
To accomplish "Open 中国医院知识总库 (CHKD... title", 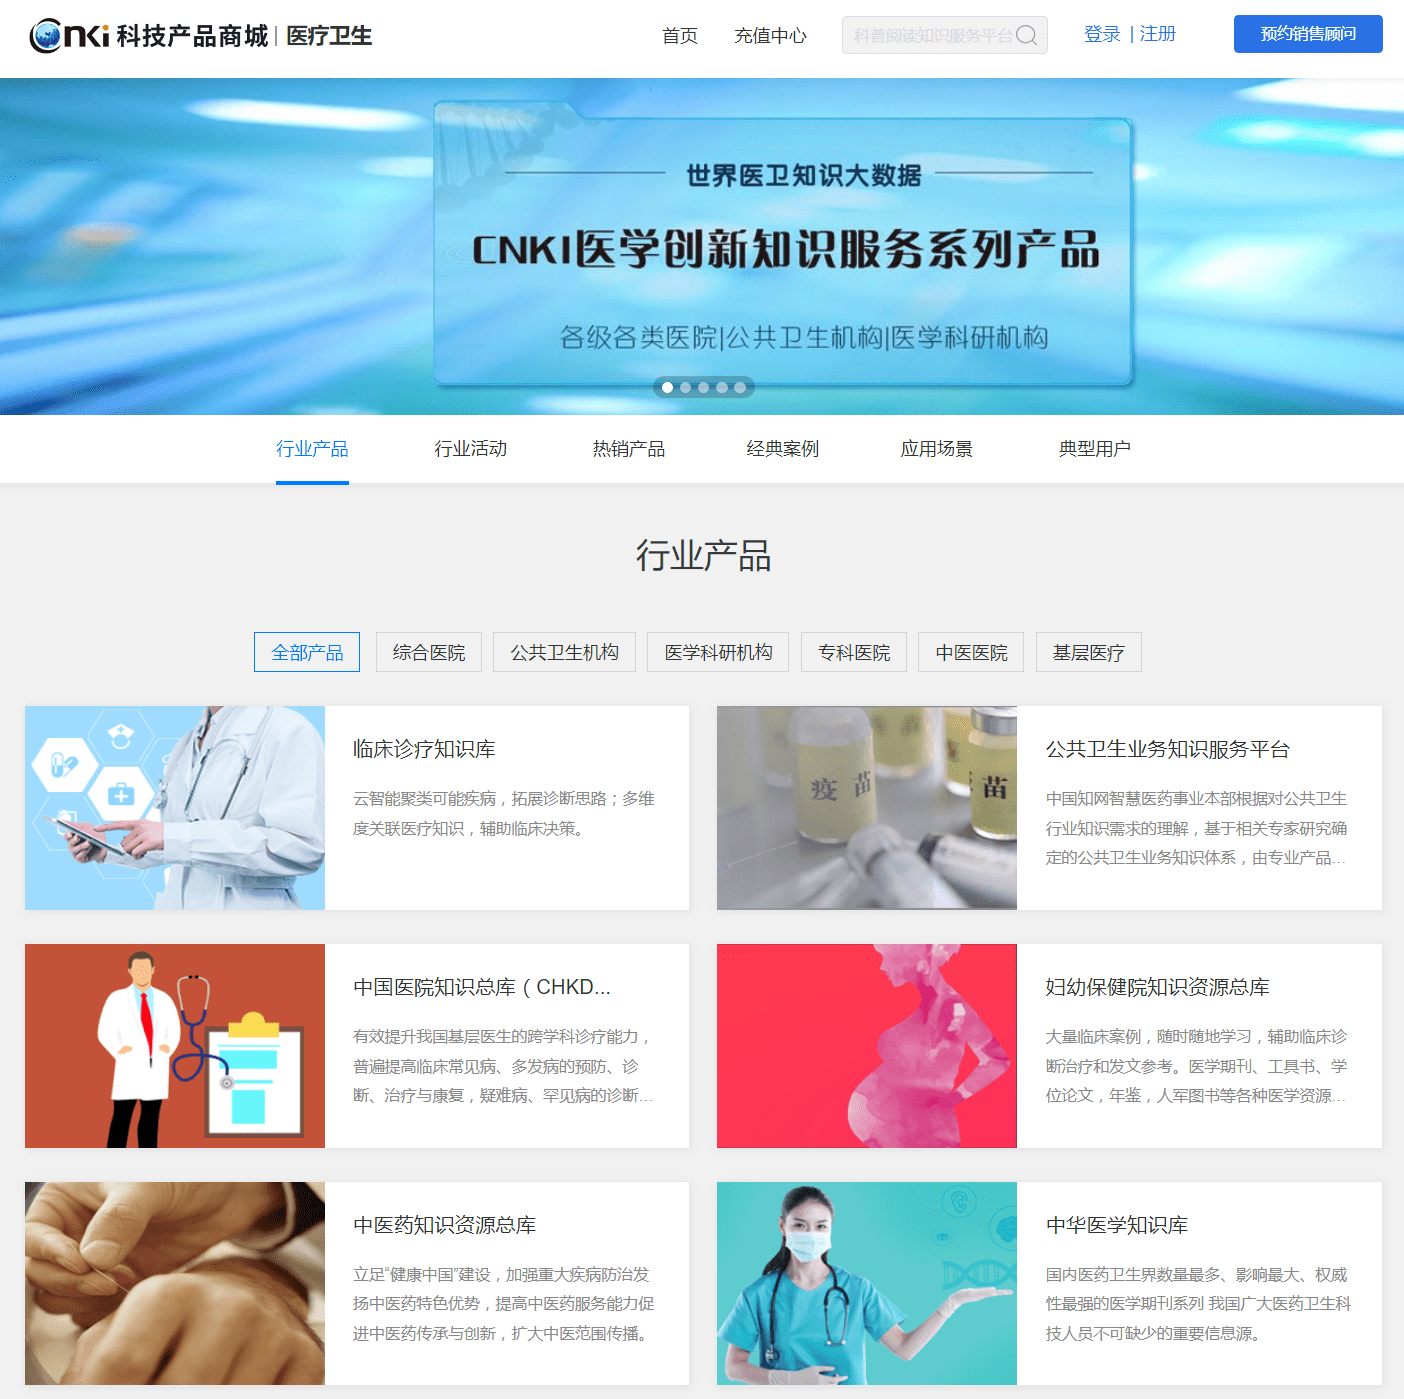I will click(482, 987).
